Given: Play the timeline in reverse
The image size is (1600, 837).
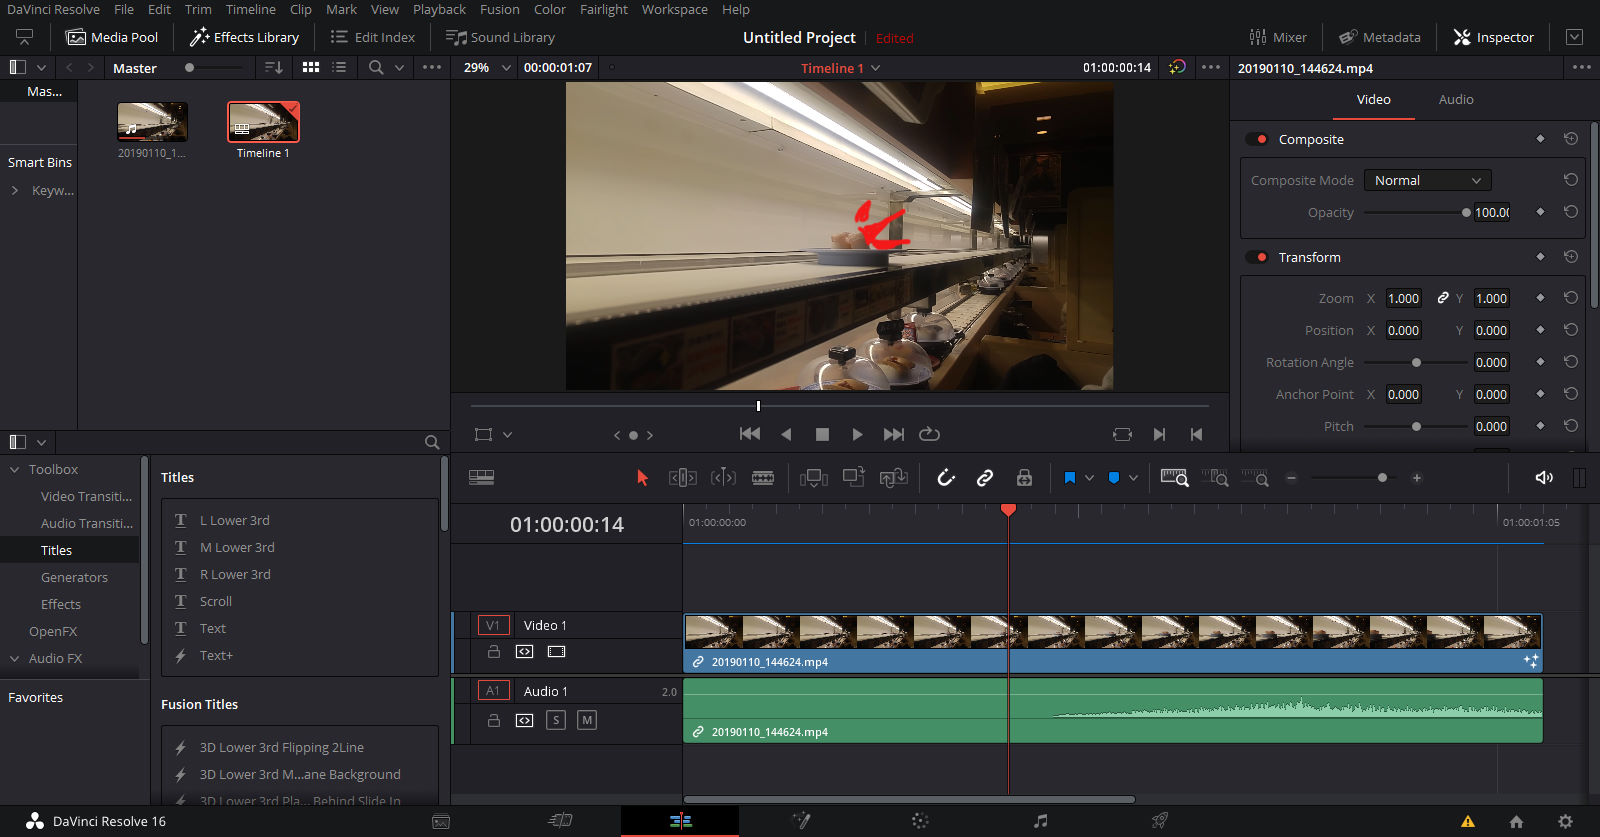Looking at the screenshot, I should (x=786, y=434).
